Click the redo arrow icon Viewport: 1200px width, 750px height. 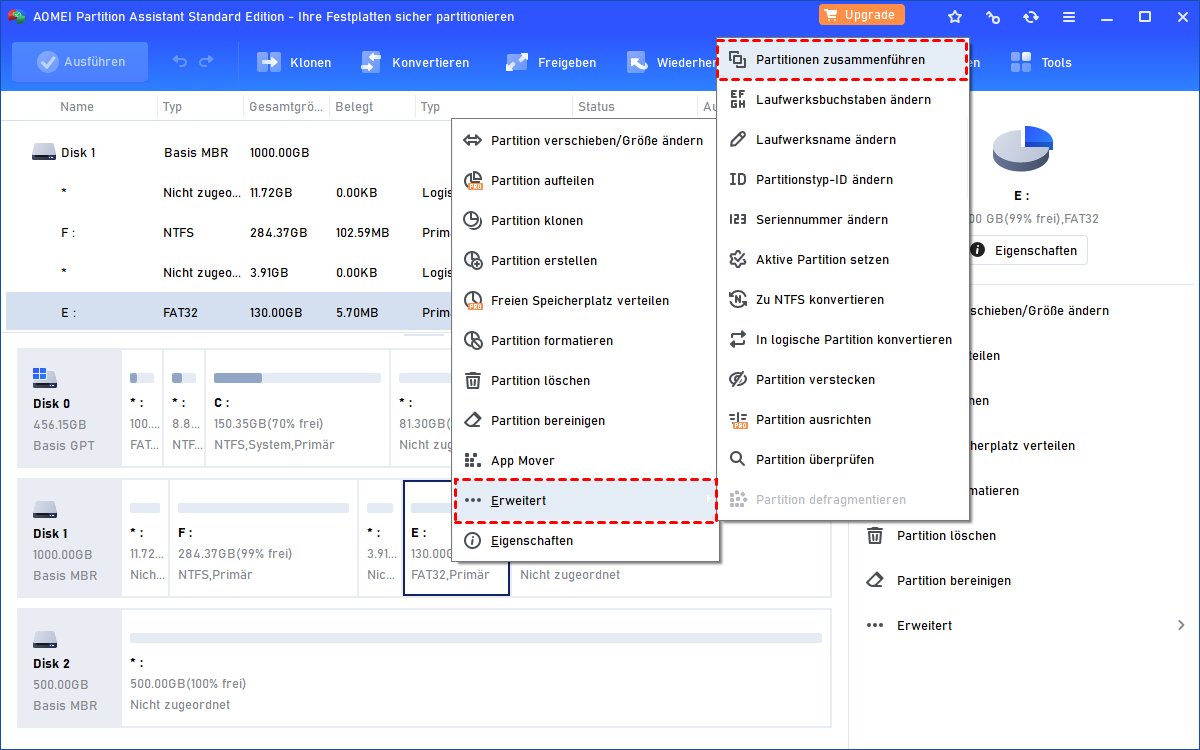point(206,62)
